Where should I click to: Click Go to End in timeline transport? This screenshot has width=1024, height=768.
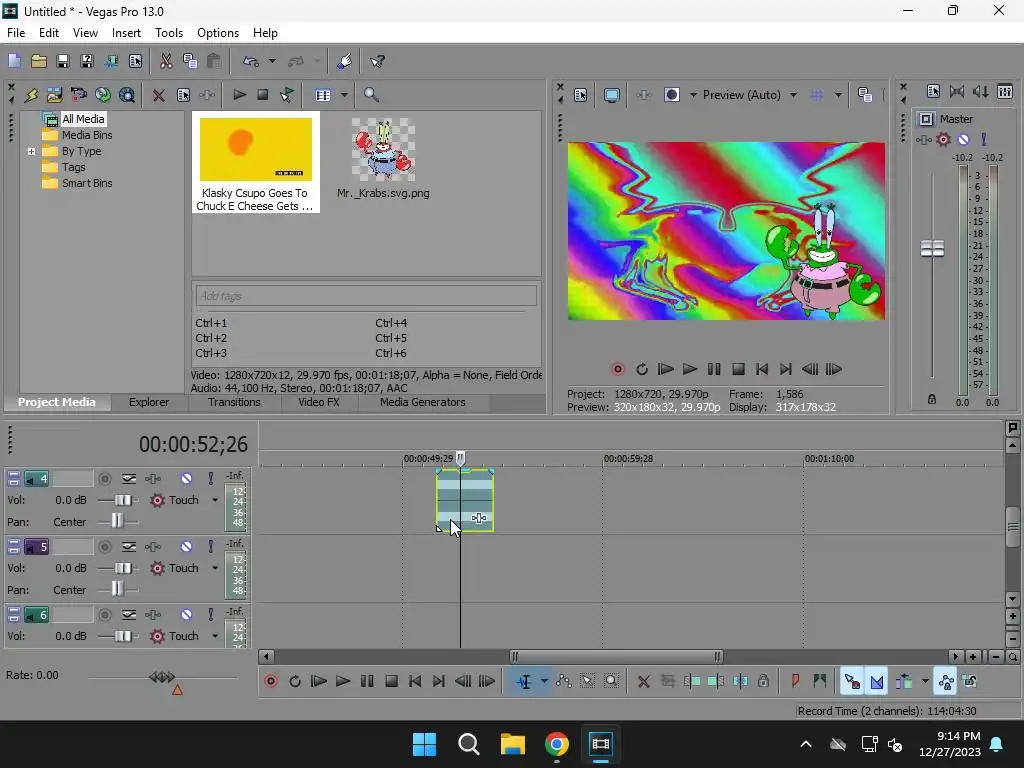[x=439, y=681]
